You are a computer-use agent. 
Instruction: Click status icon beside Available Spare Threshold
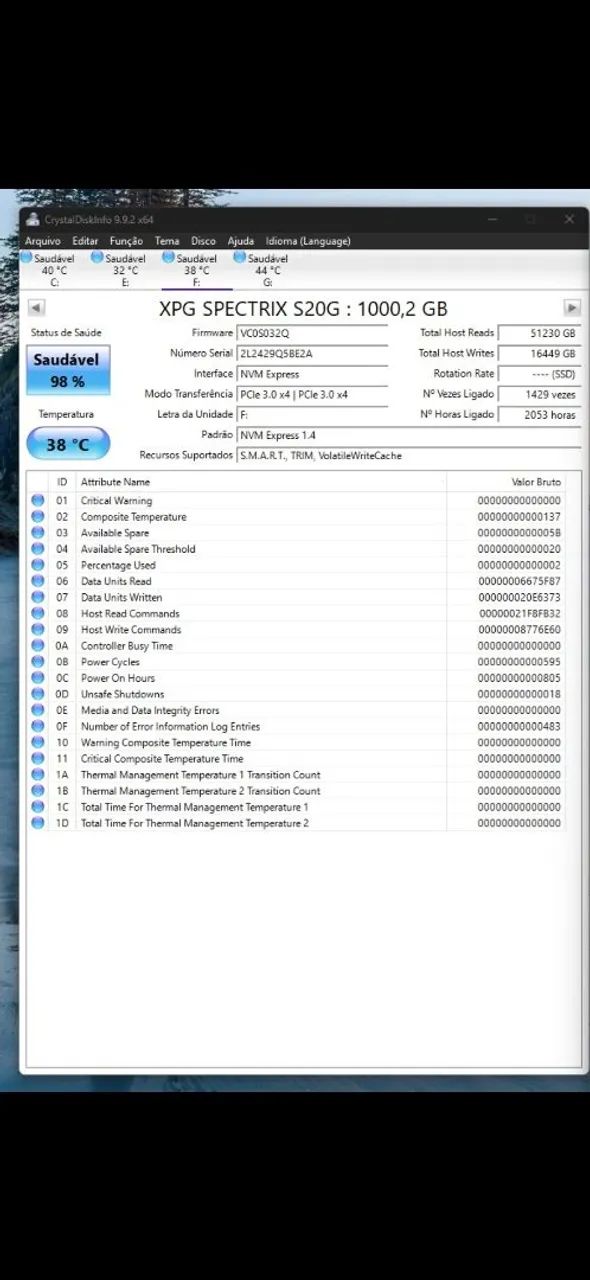(38, 549)
